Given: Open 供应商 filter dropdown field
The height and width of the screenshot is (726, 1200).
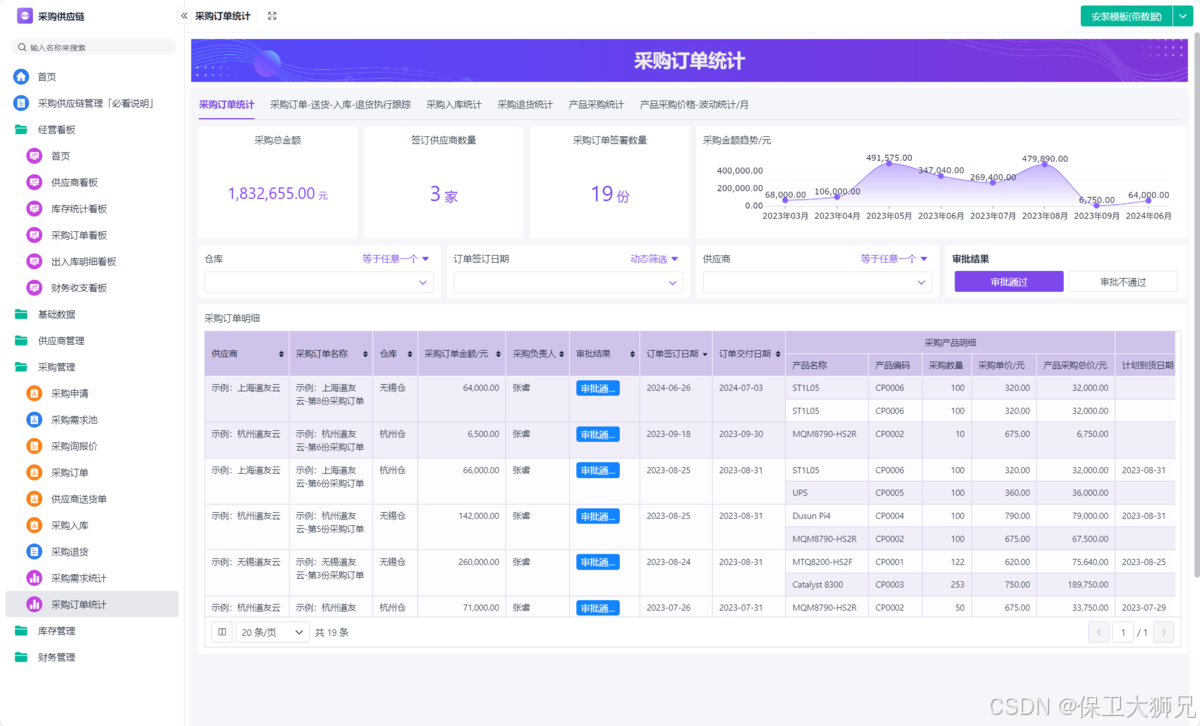Looking at the screenshot, I should pyautogui.click(x=817, y=283).
